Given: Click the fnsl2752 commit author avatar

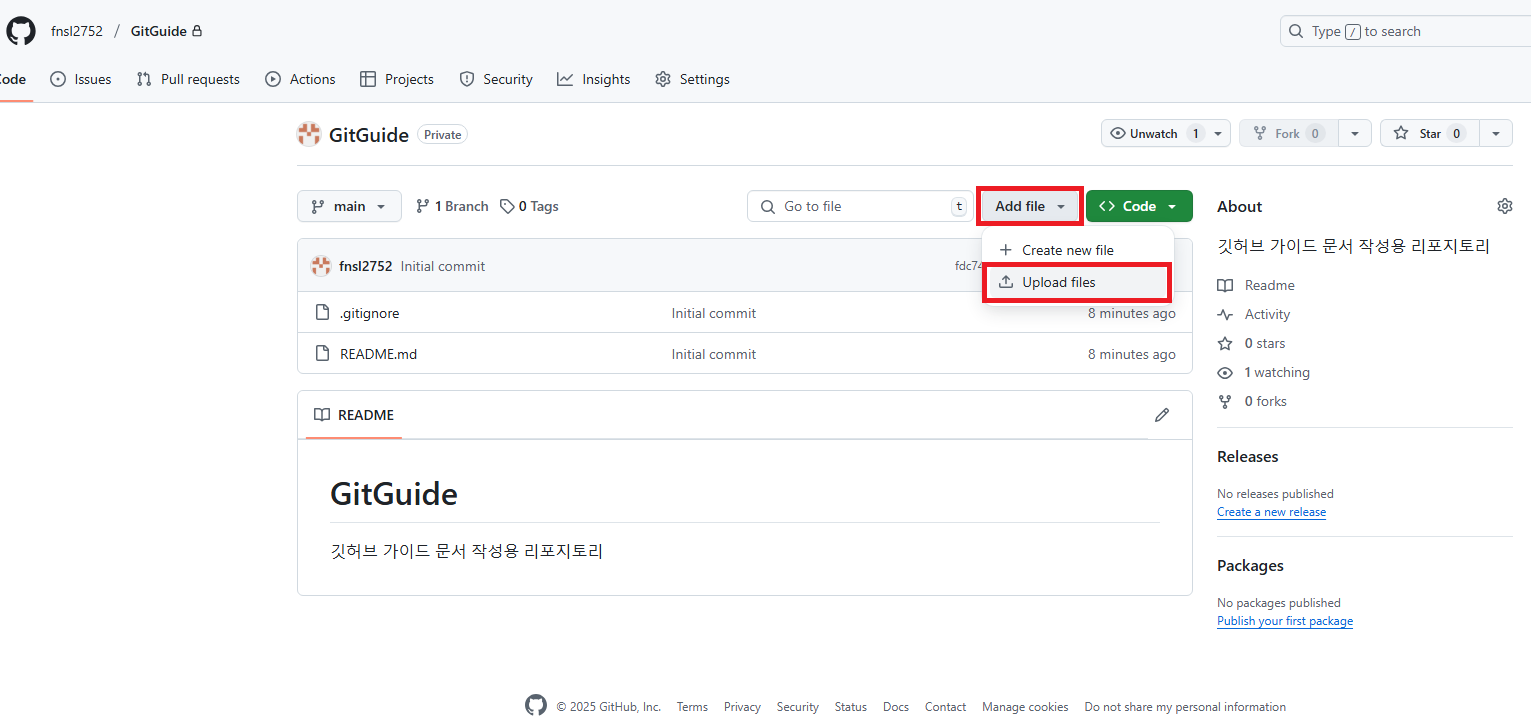Looking at the screenshot, I should pos(321,266).
